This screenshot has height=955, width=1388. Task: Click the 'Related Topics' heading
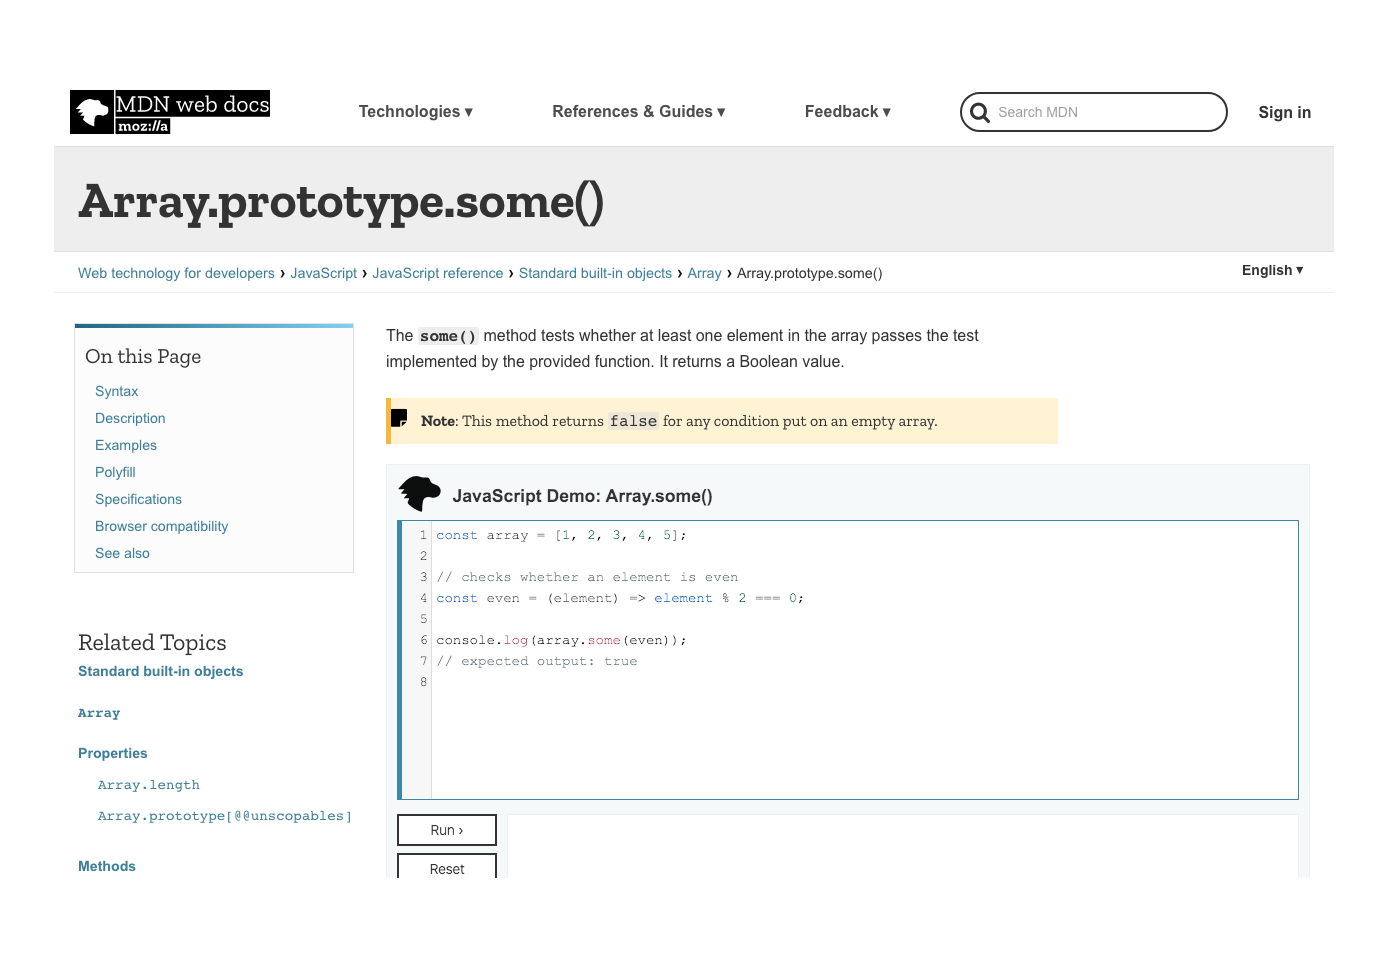click(152, 642)
